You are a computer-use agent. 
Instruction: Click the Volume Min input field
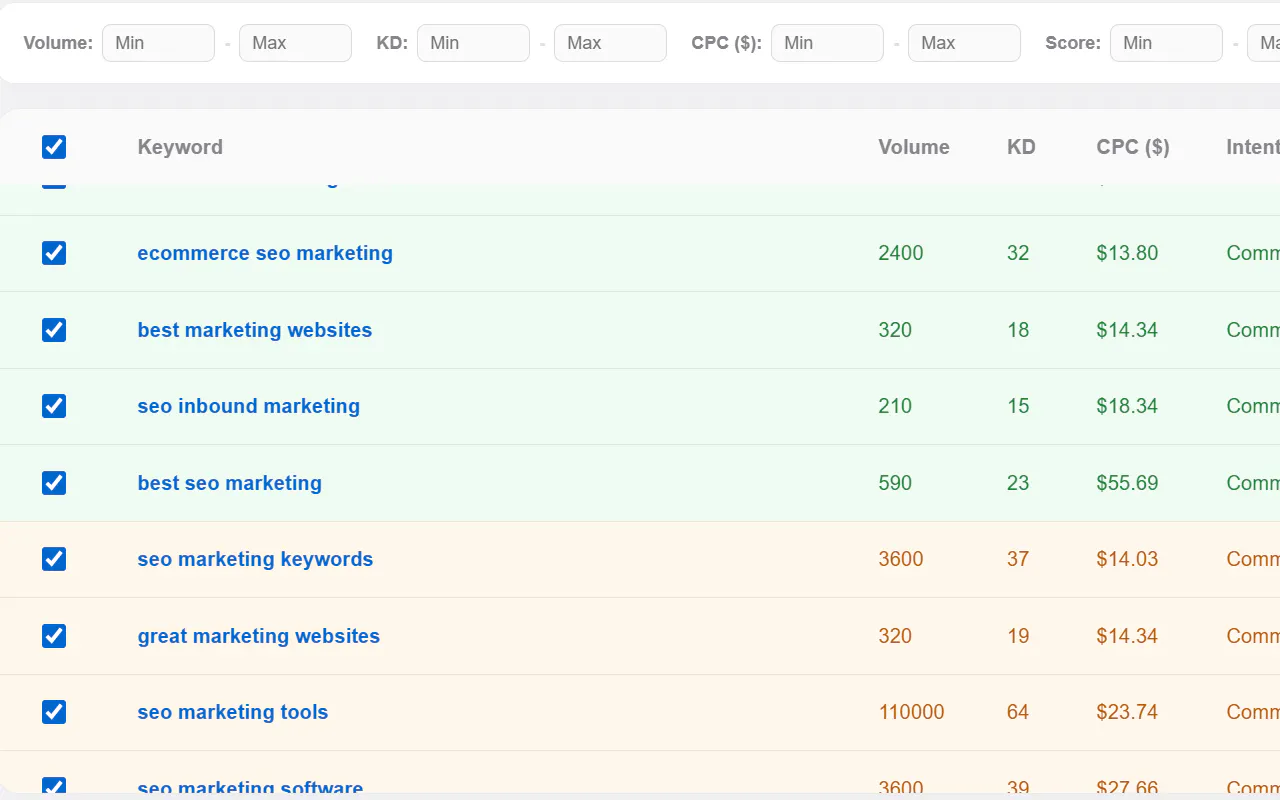click(x=158, y=43)
